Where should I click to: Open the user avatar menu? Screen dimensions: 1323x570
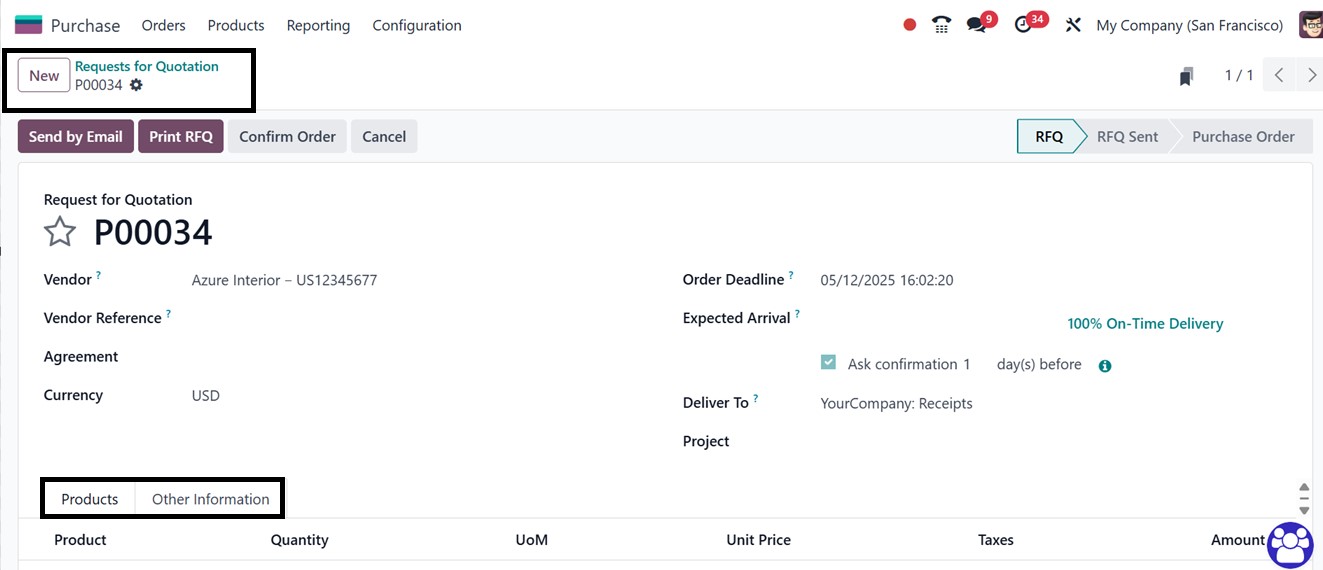(x=1310, y=25)
